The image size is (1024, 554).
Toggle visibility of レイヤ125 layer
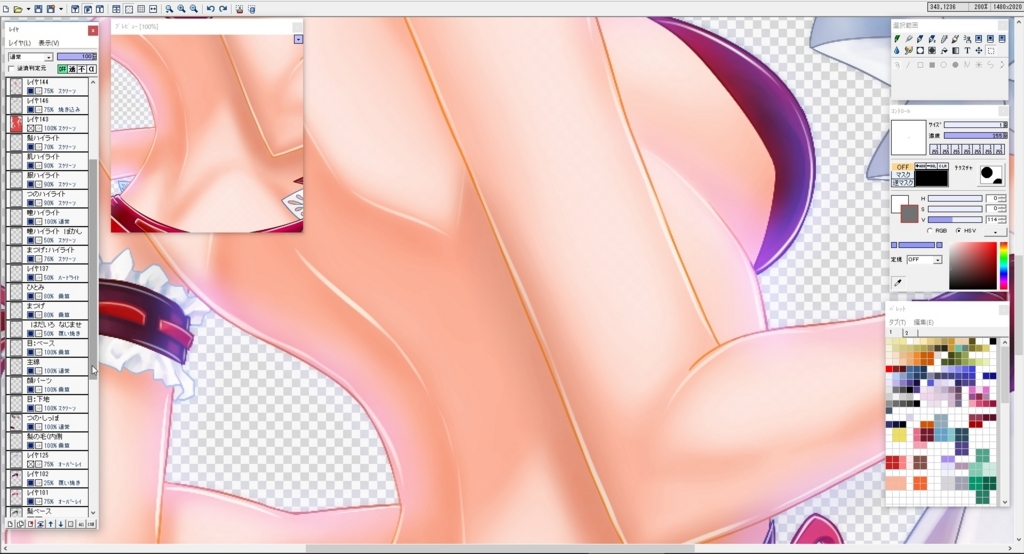click(30, 464)
